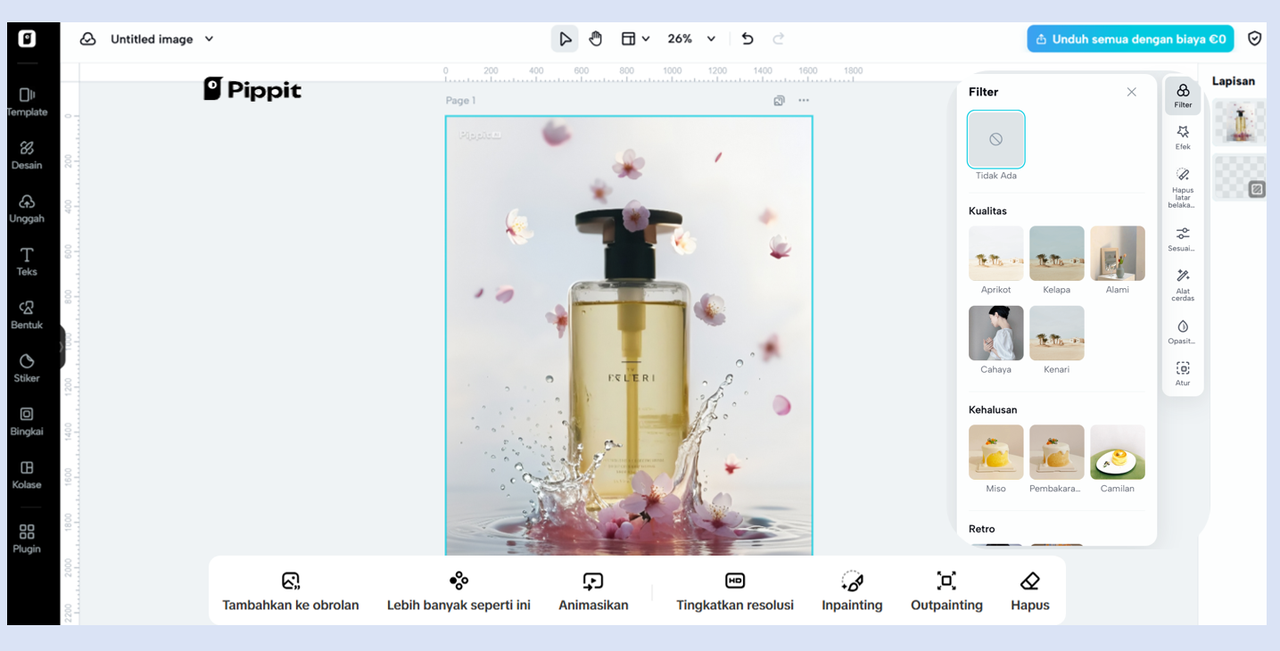The image size is (1280, 651).
Task: Open the Page 1 more options menu
Action: point(803,100)
